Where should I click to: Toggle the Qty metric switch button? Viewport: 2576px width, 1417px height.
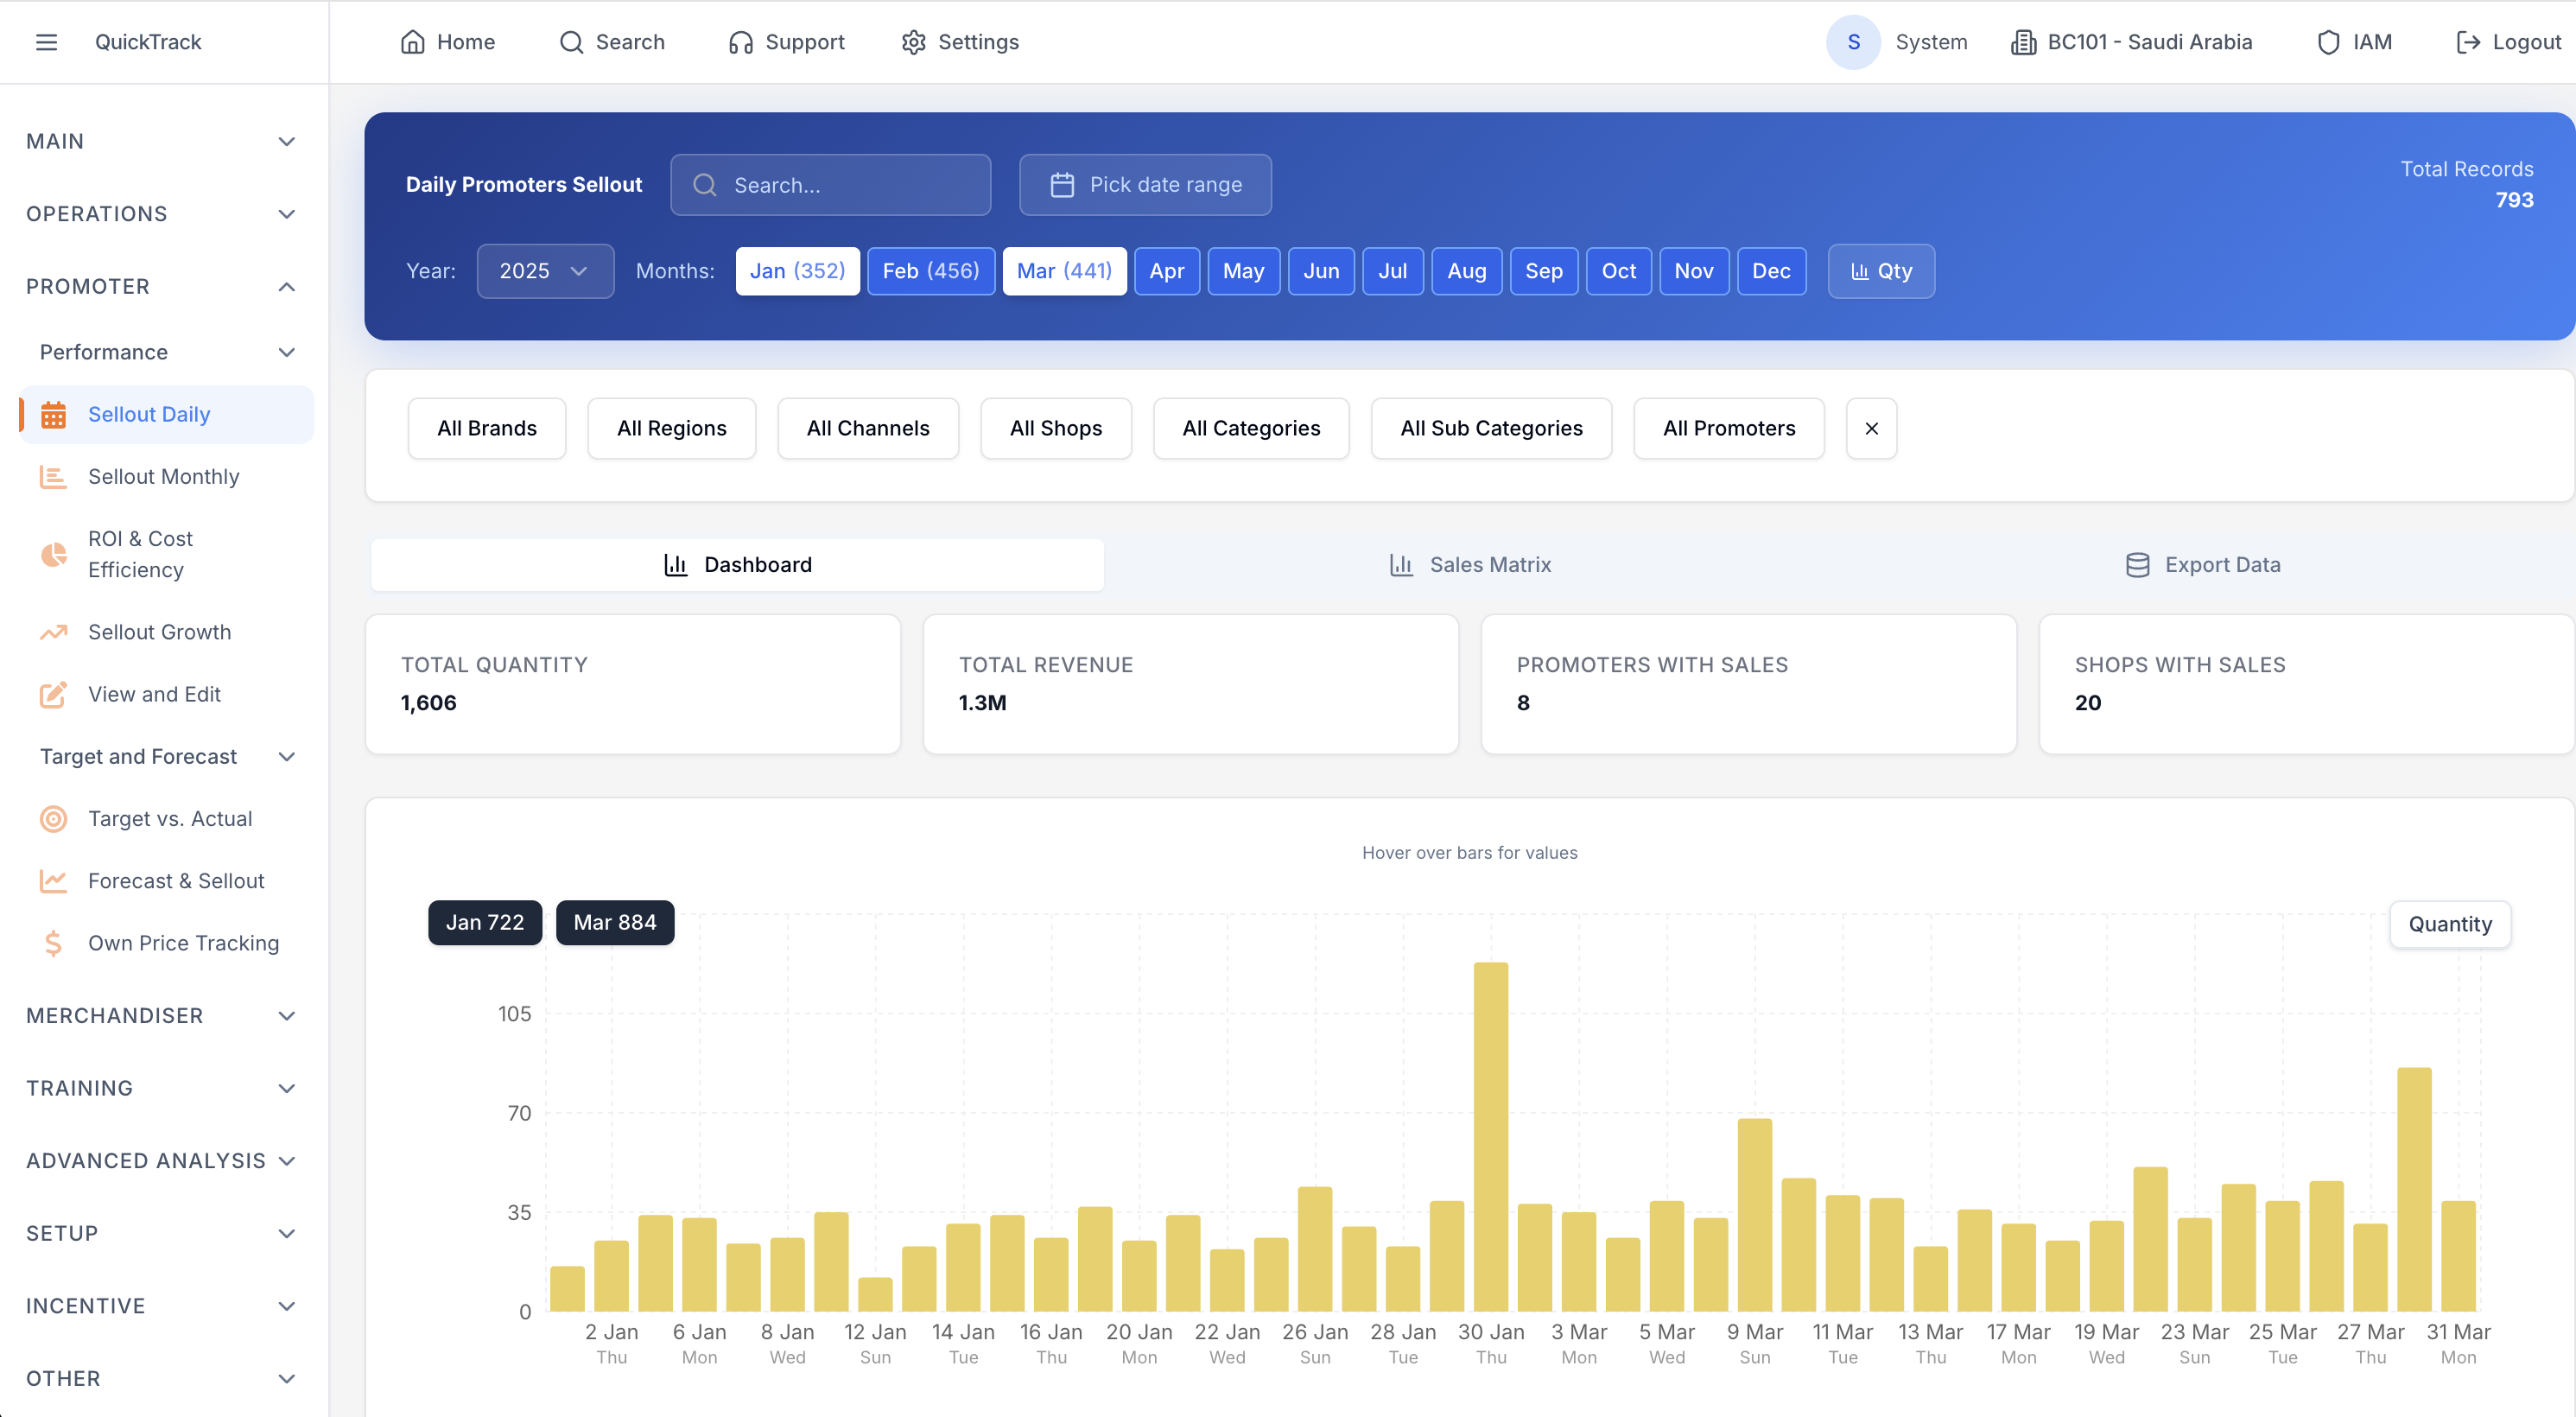coord(1880,271)
